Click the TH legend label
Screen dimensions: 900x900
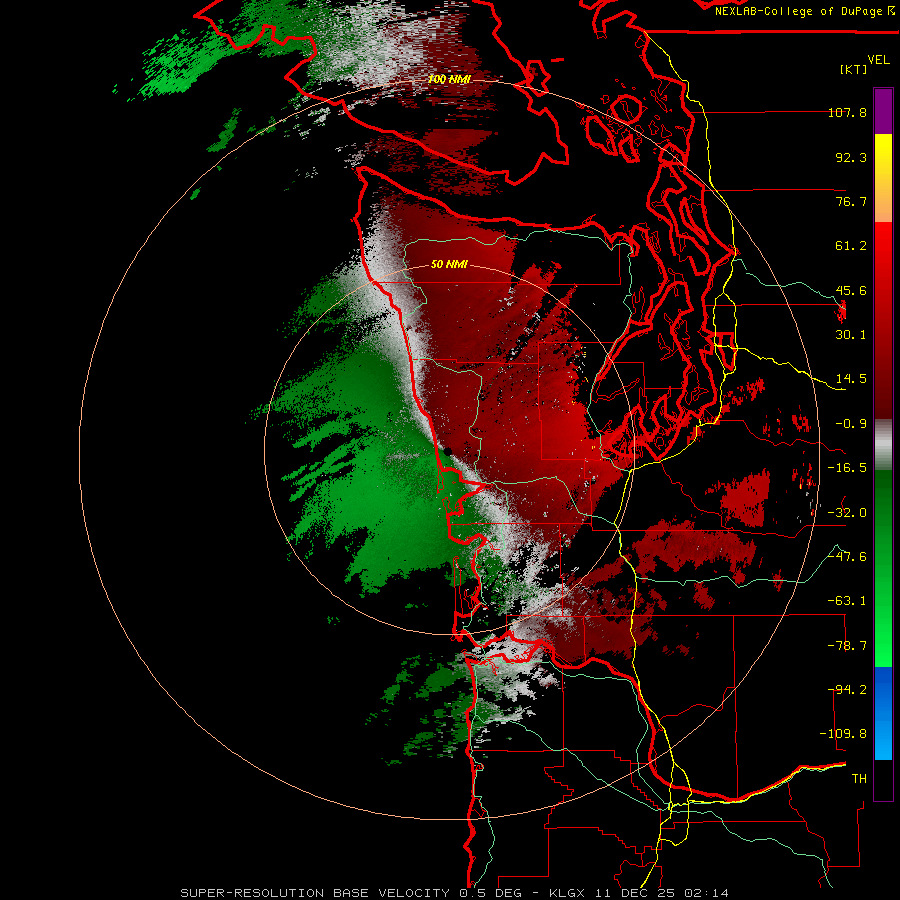pos(859,779)
